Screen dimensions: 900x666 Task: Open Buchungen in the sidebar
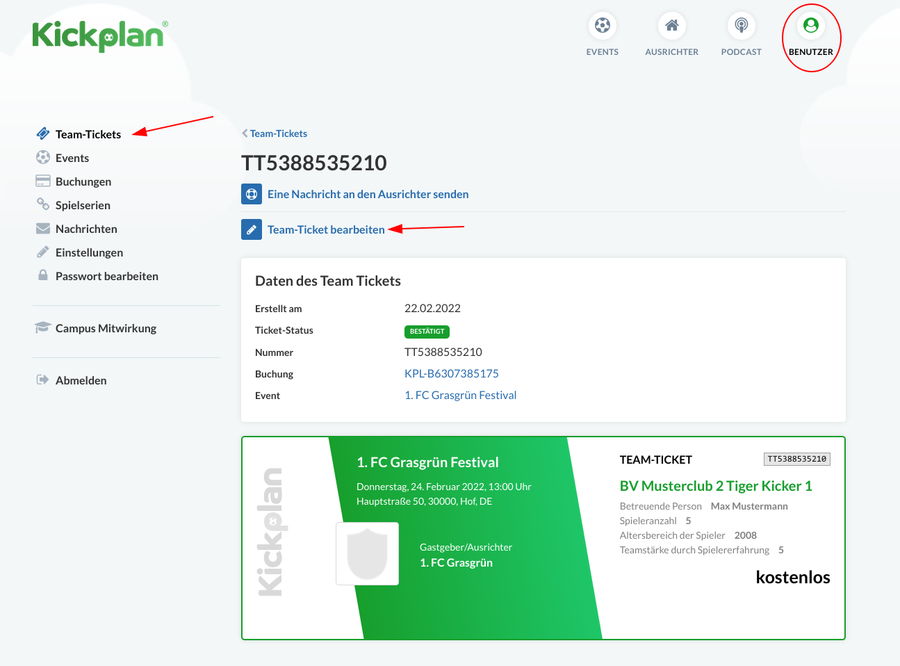(x=83, y=181)
